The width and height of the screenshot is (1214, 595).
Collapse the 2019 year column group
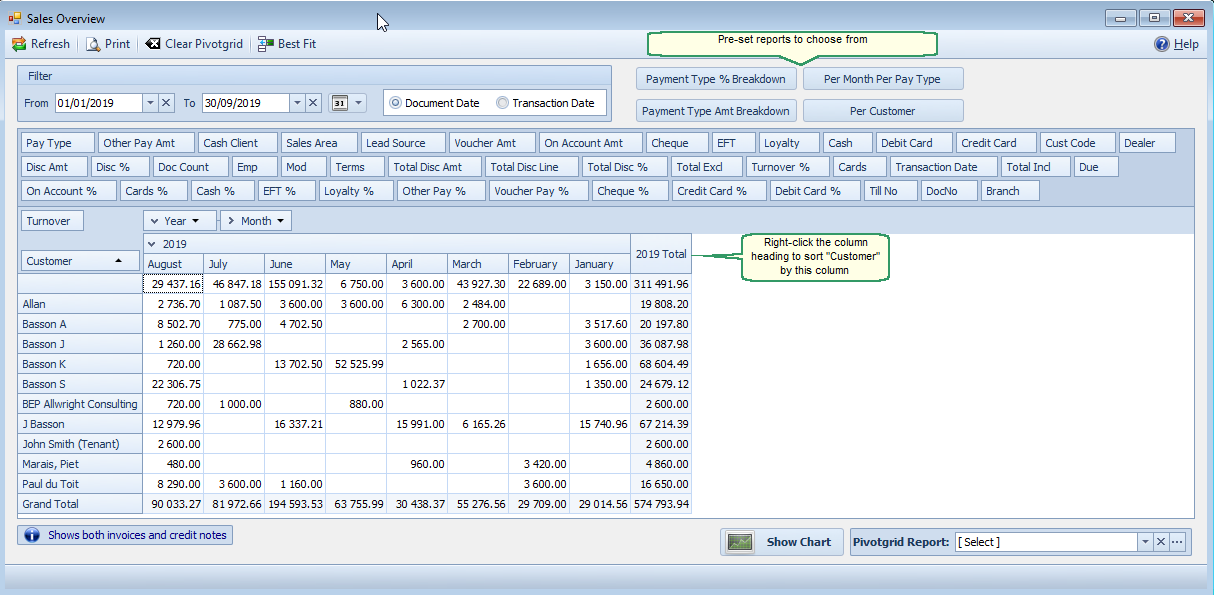151,243
